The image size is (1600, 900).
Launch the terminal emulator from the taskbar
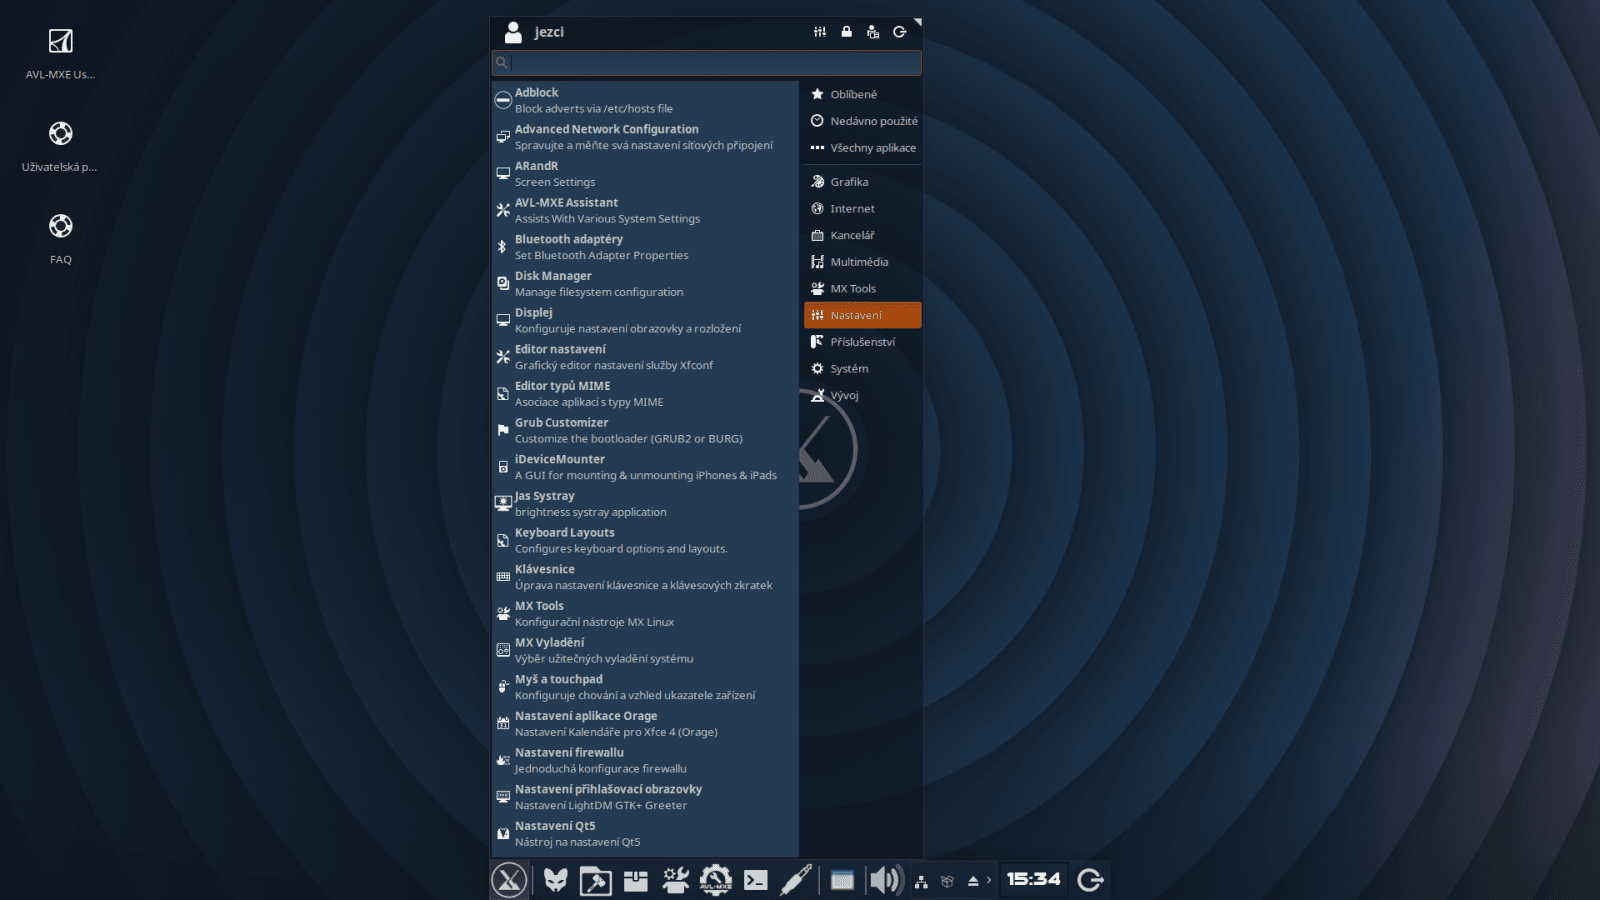pos(755,881)
